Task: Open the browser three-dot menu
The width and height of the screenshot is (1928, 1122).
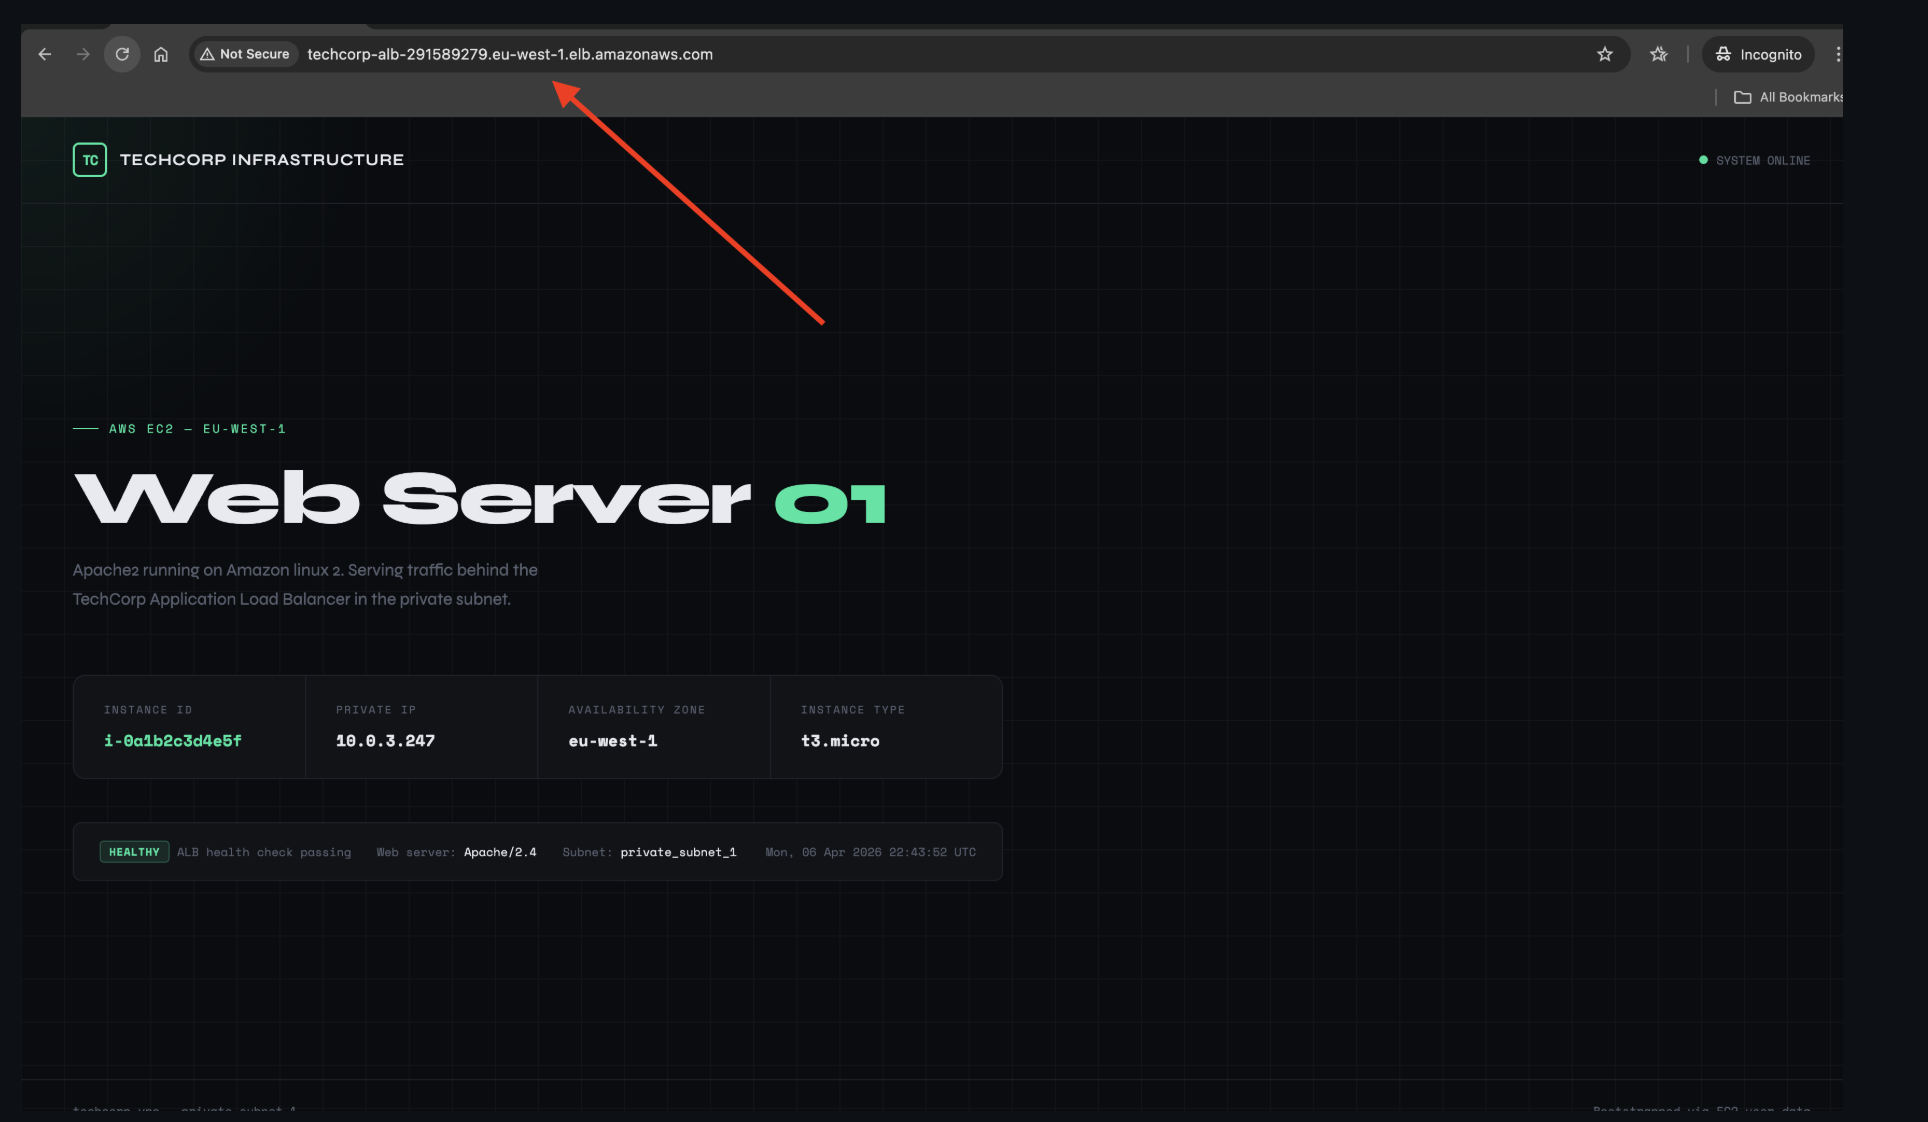Action: click(x=1837, y=54)
